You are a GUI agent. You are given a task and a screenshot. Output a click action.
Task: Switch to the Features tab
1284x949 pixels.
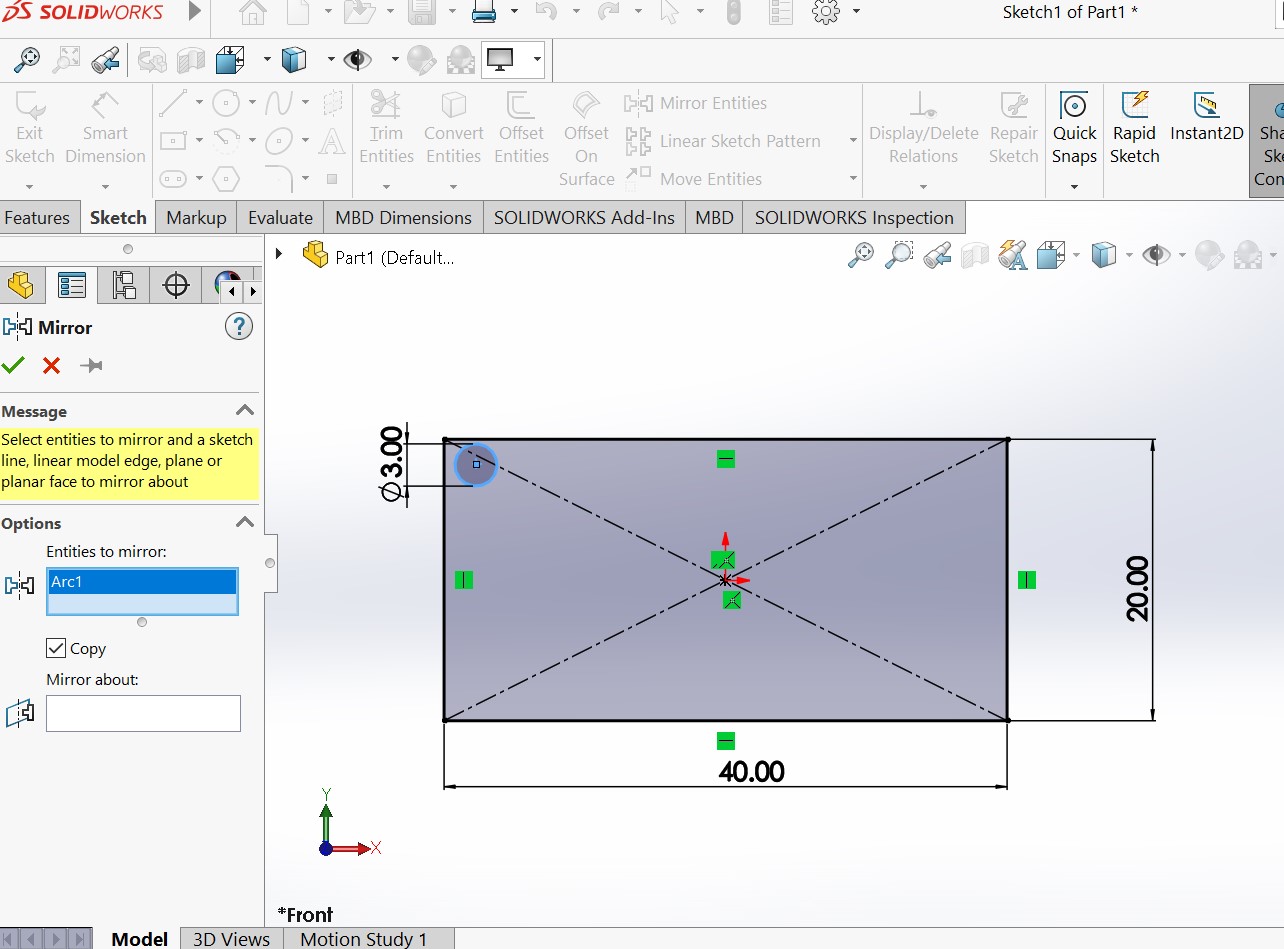[37, 217]
